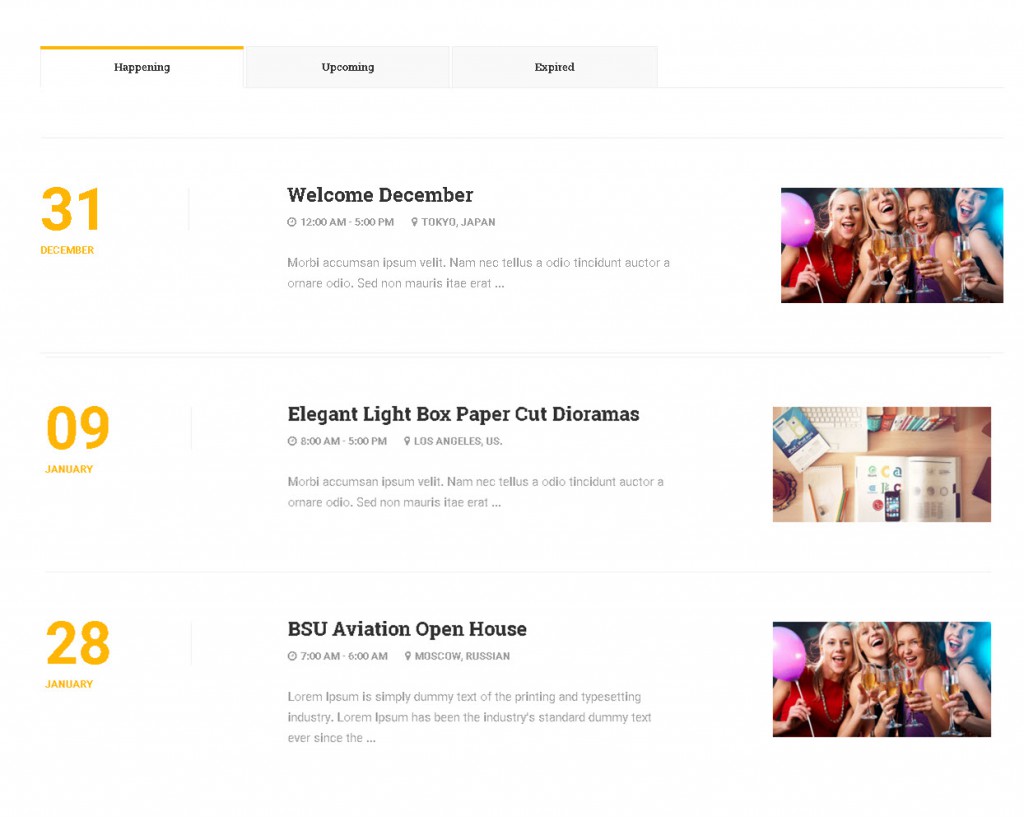Click the 31 December date block
Viewport: 1024px width, 817px height.
point(71,218)
